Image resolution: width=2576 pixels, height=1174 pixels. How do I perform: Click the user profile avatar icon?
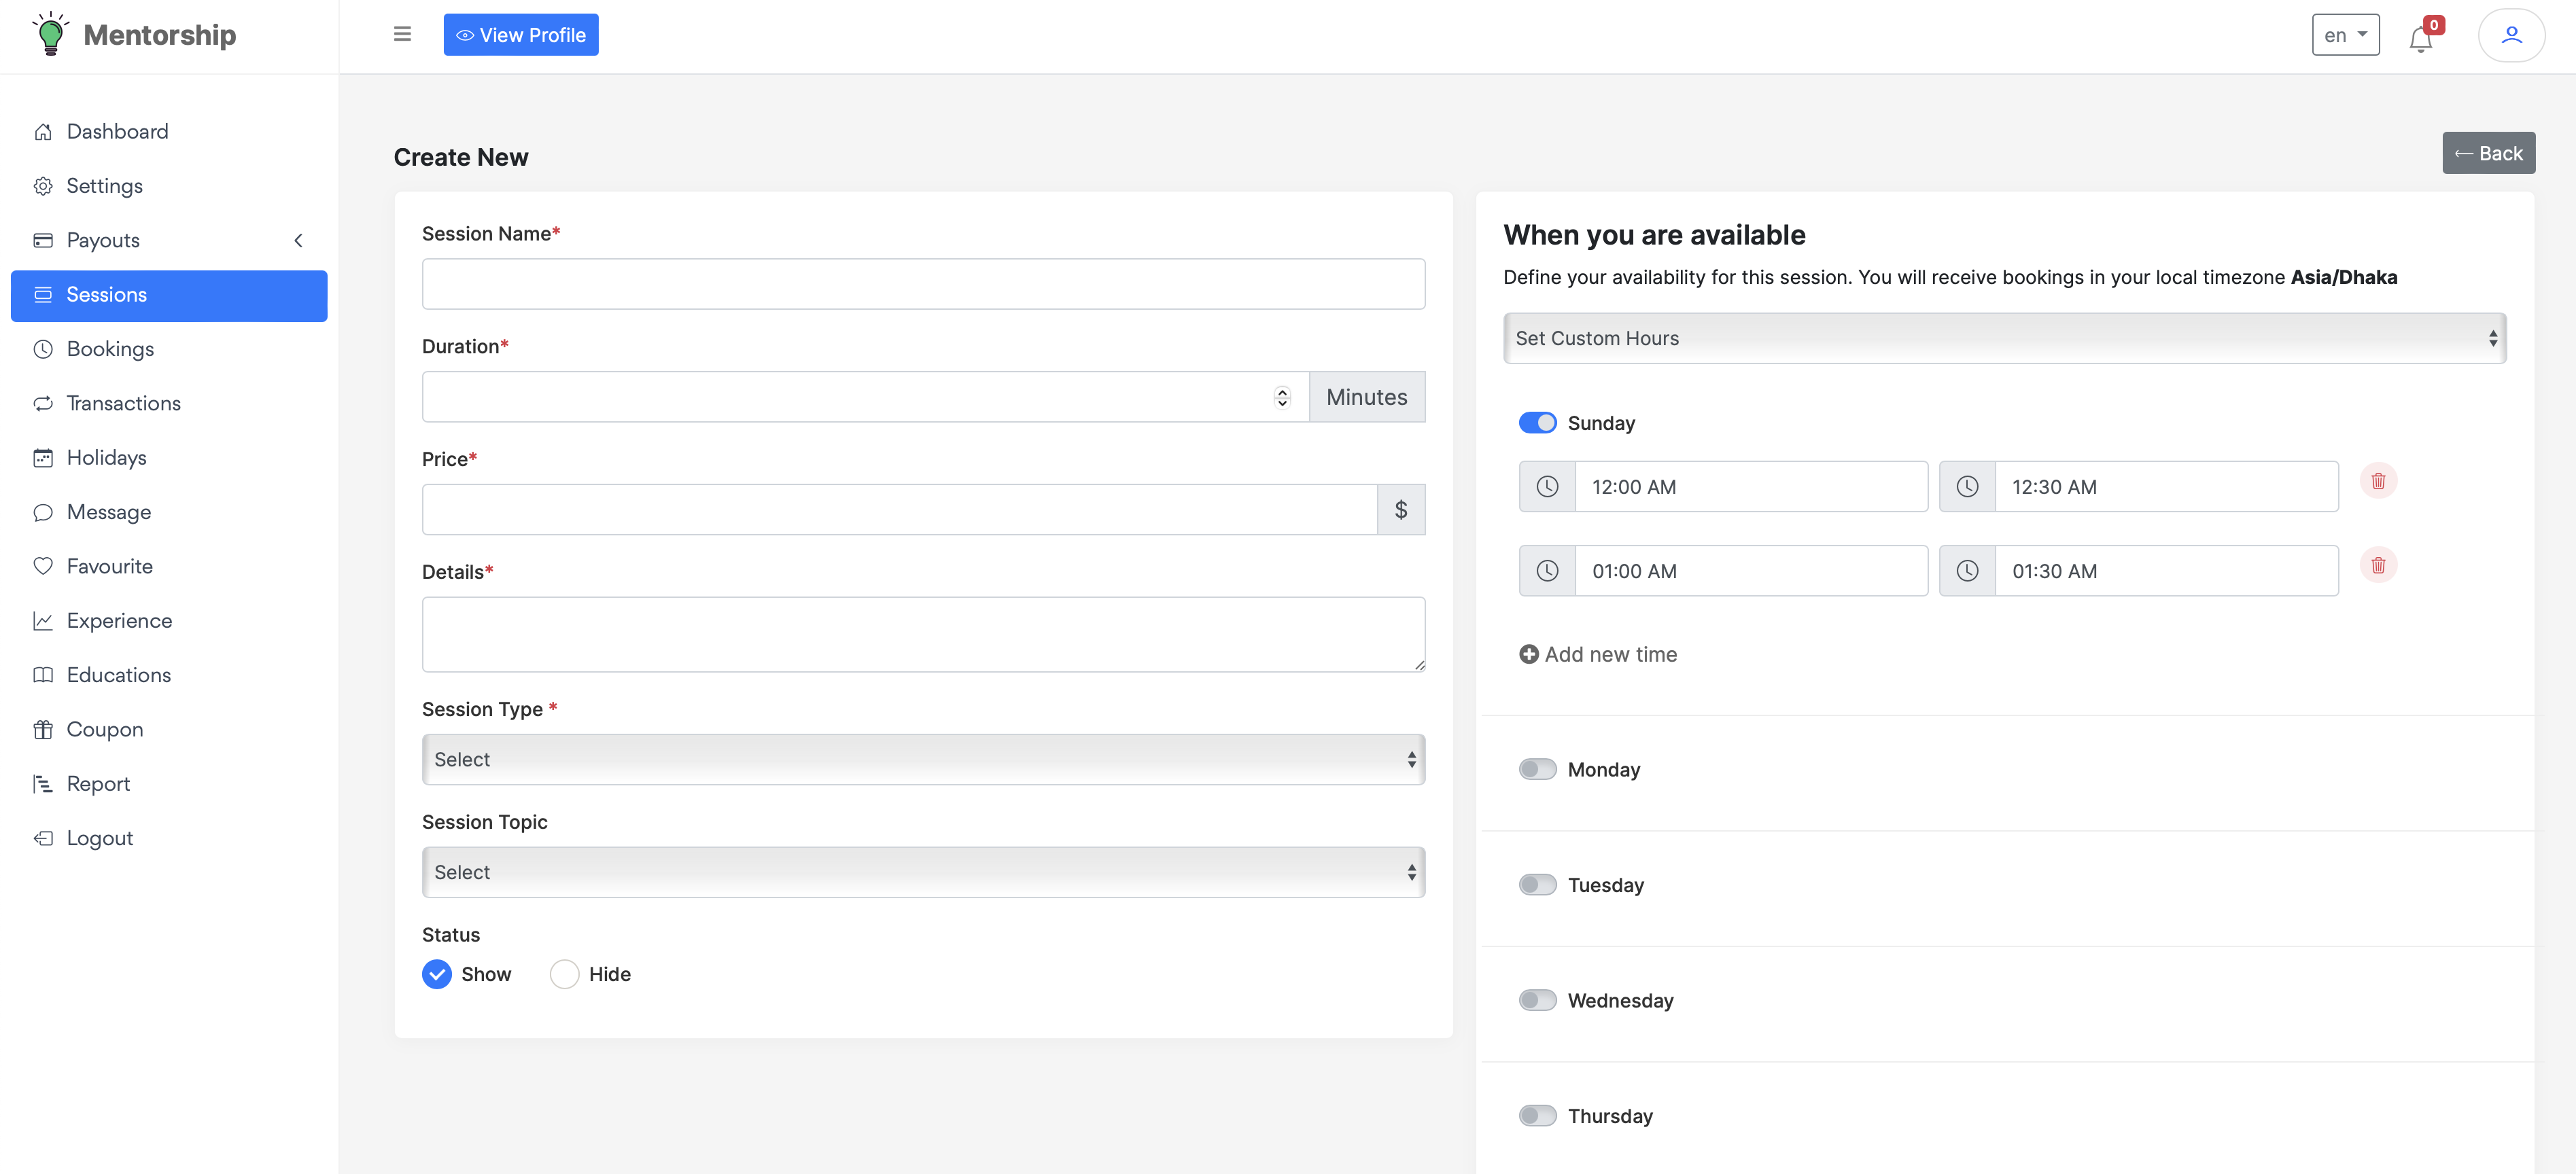click(2510, 35)
